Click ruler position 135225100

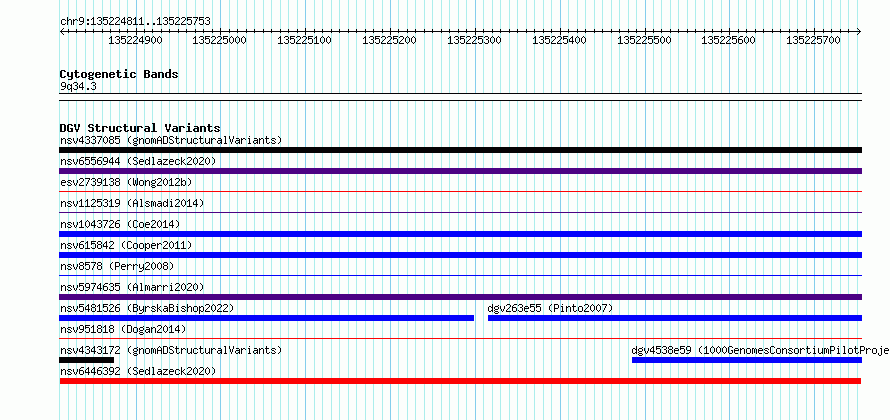[304, 40]
